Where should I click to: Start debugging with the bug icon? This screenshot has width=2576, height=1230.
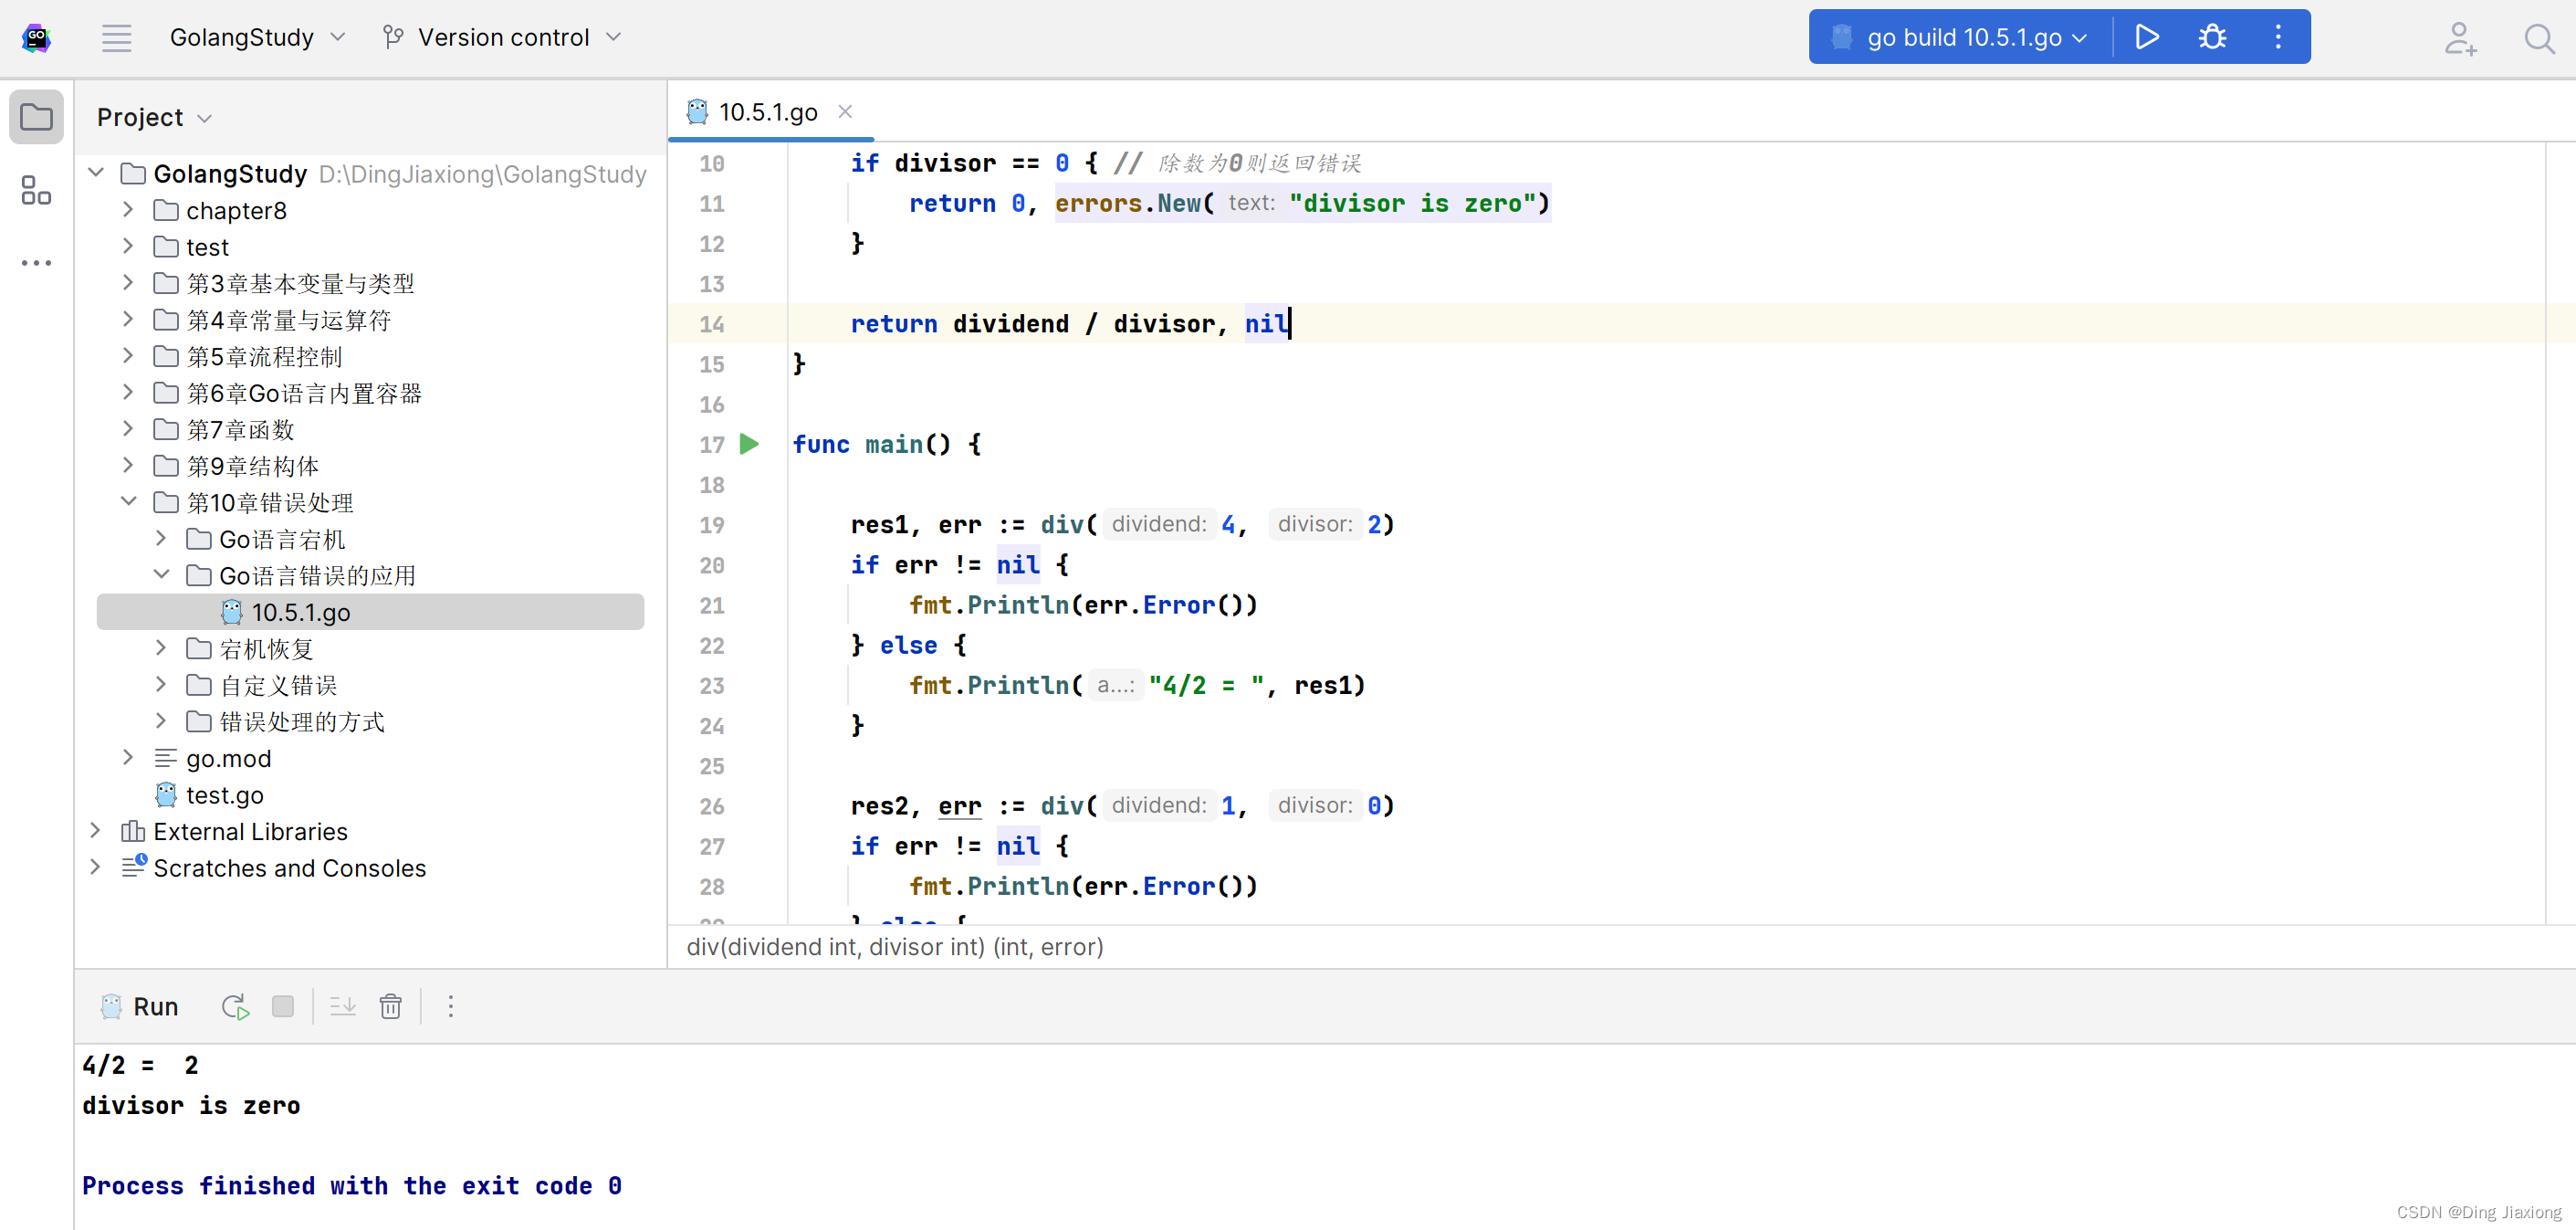pyautogui.click(x=2212, y=38)
